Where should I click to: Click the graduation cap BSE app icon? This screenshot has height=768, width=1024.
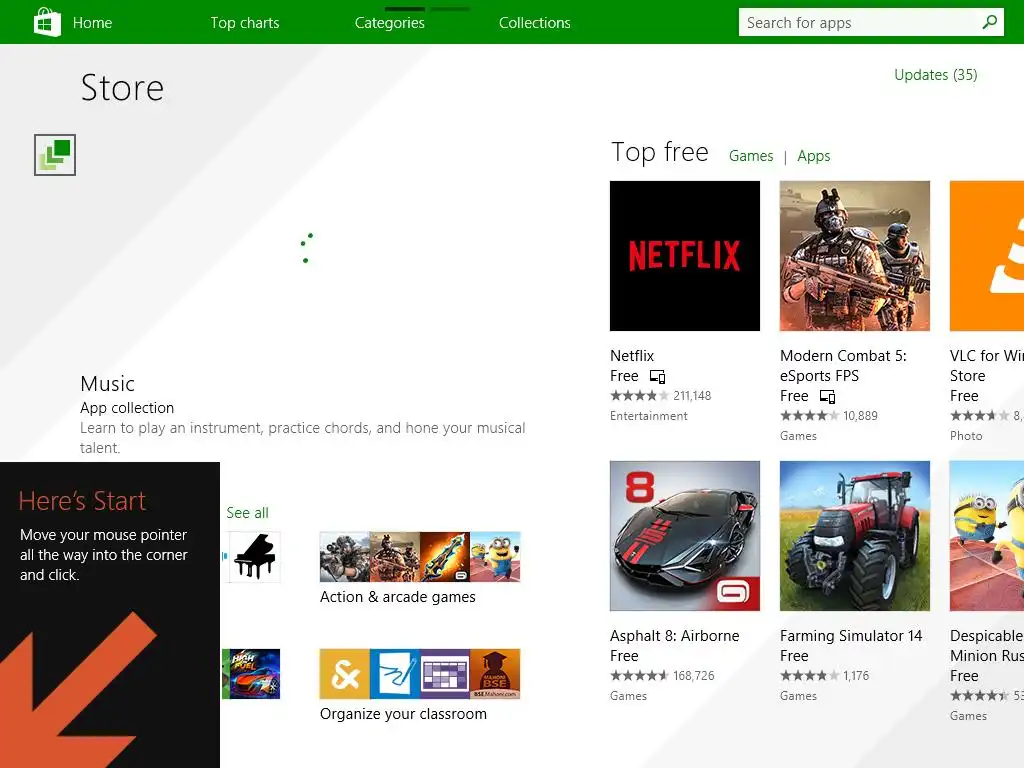pyautogui.click(x=495, y=674)
